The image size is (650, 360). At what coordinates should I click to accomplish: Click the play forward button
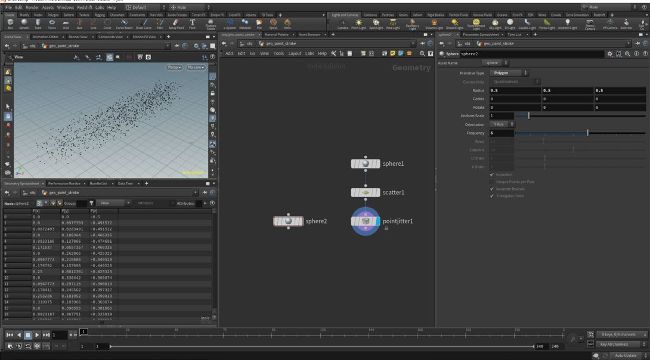pos(37,335)
